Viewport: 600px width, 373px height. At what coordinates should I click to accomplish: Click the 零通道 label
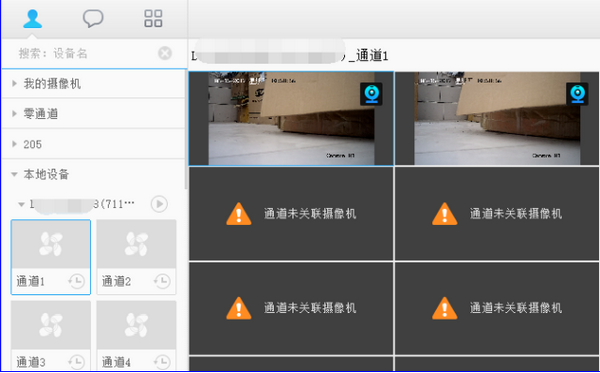(41, 114)
